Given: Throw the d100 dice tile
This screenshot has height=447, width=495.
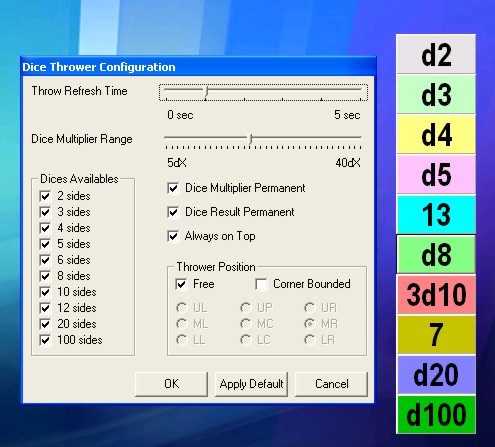Looking at the screenshot, I should (x=436, y=414).
